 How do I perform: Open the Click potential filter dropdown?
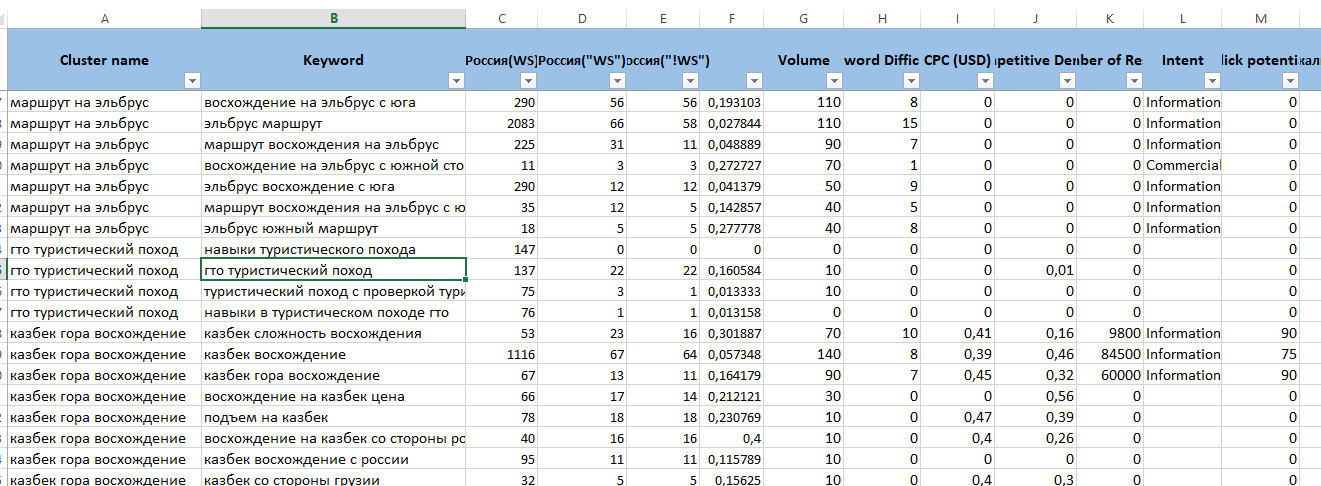pyautogui.click(x=1290, y=81)
